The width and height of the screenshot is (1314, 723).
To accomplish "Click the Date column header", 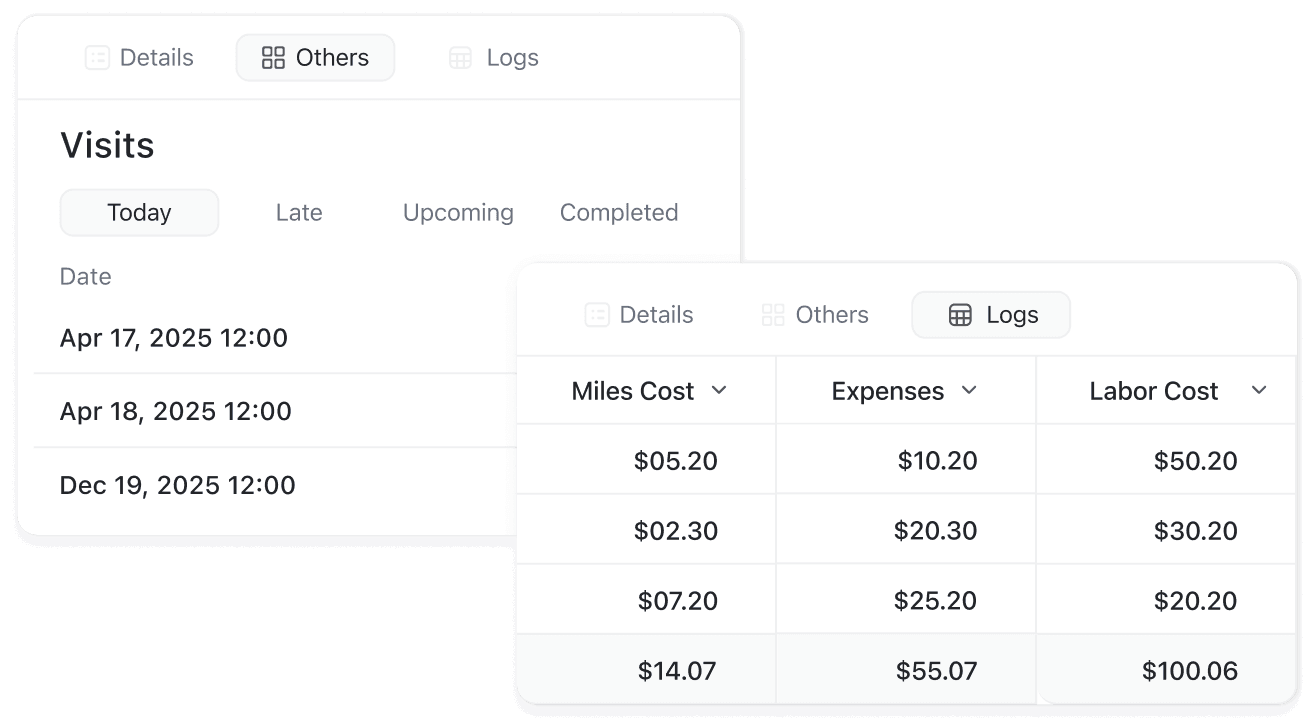I will click(86, 277).
